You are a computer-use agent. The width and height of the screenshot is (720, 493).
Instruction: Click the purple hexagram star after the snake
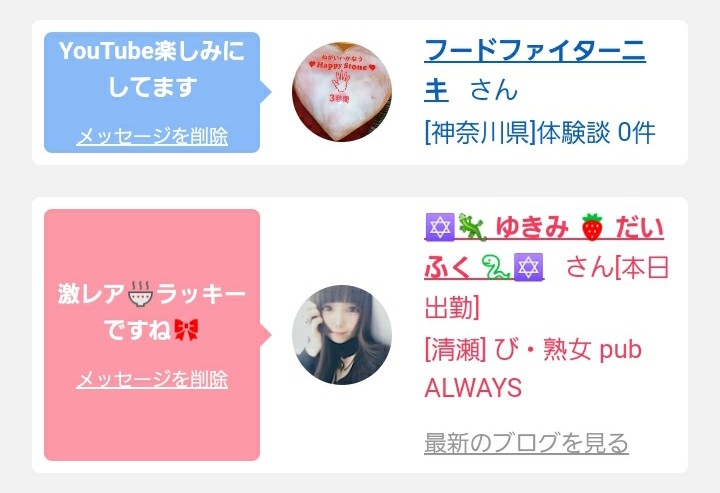(x=528, y=267)
